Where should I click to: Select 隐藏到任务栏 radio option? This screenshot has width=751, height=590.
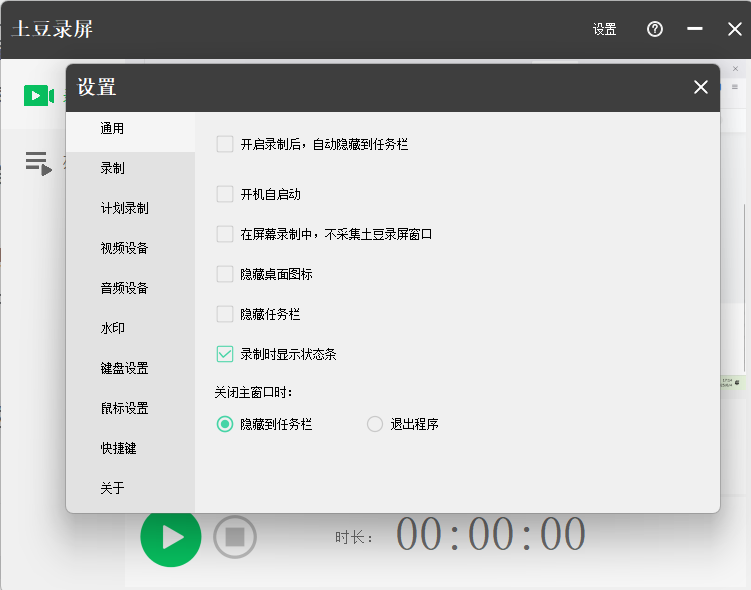(225, 424)
